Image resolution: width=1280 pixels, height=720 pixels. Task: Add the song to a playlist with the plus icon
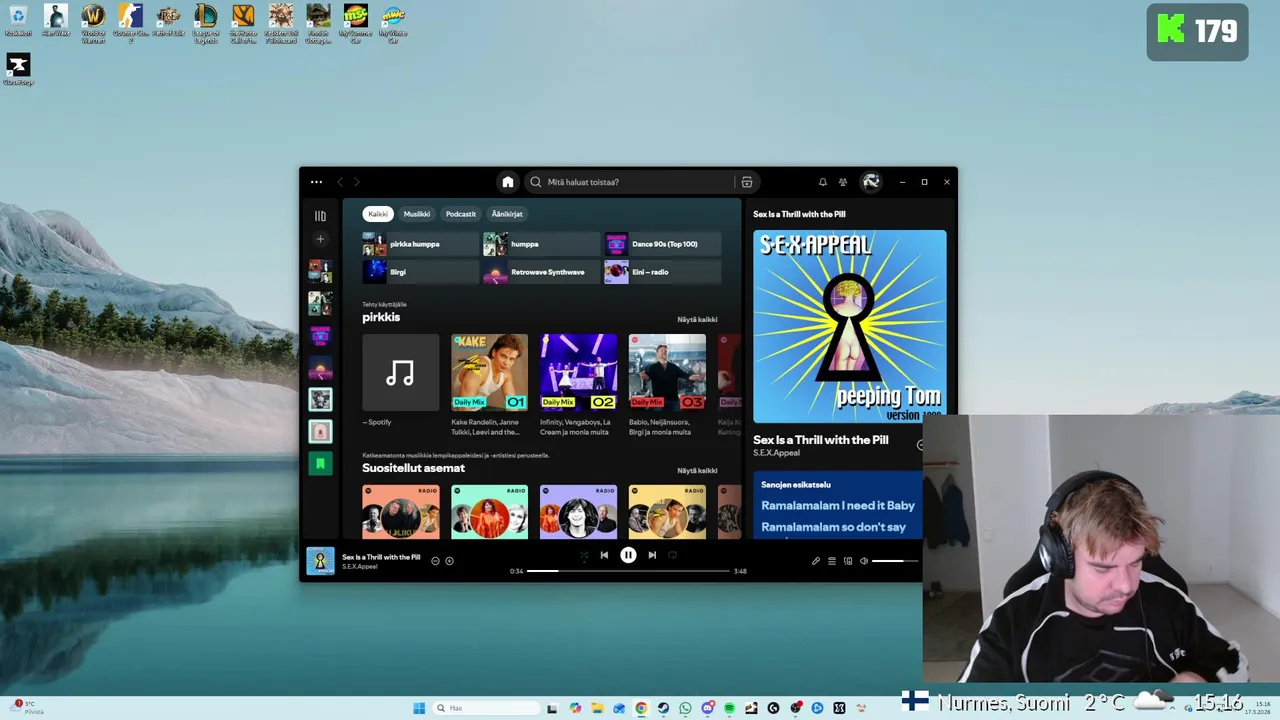449,561
